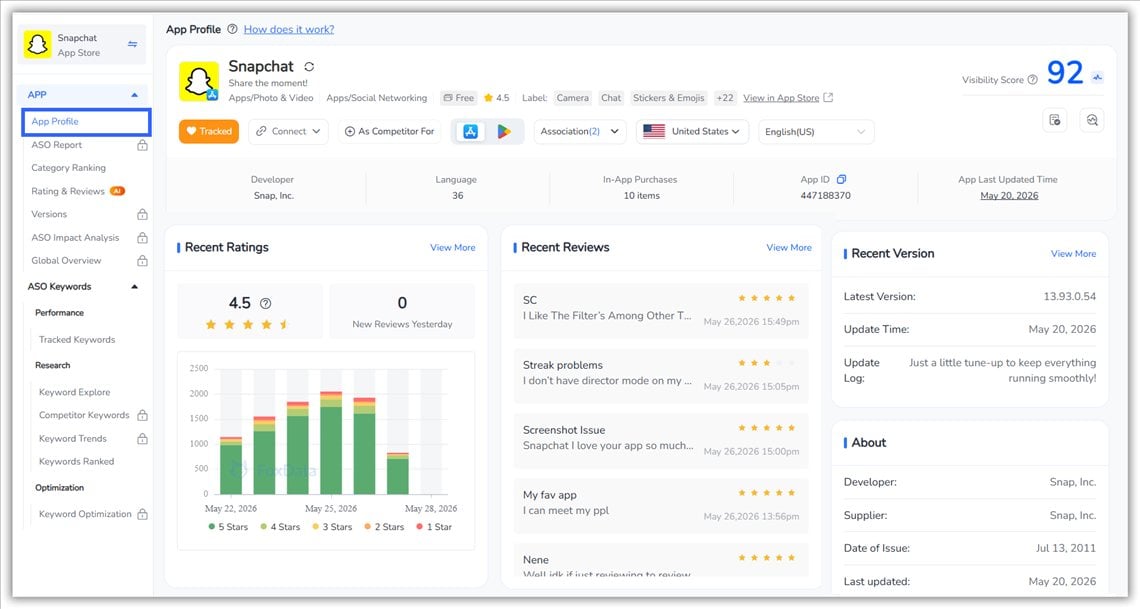Open the App Profile help question icon
Screen dimensions: 1140x609
pos(232,29)
